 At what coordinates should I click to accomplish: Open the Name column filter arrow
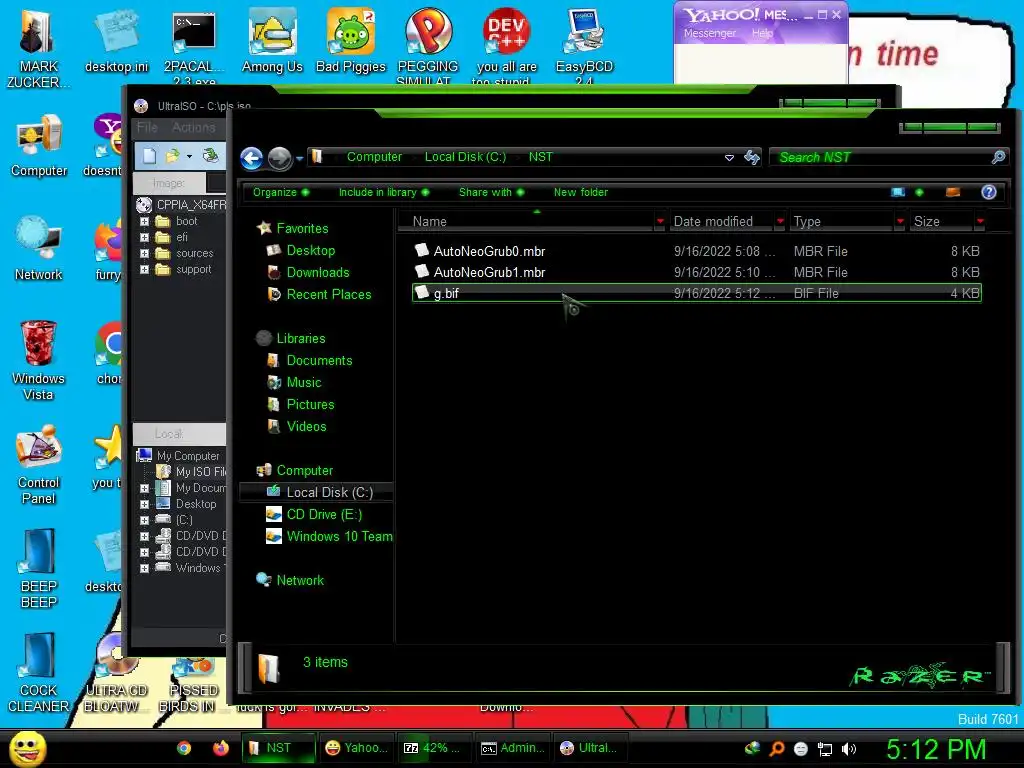[660, 221]
